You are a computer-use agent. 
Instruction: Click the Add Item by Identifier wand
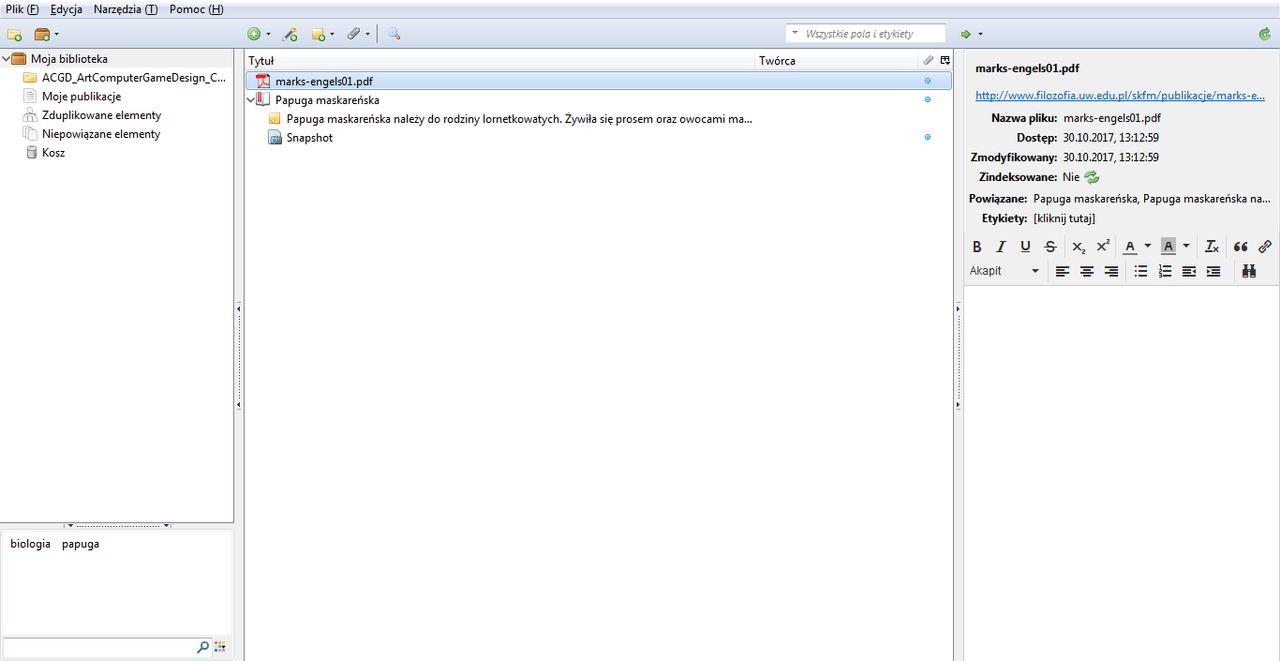click(x=290, y=34)
